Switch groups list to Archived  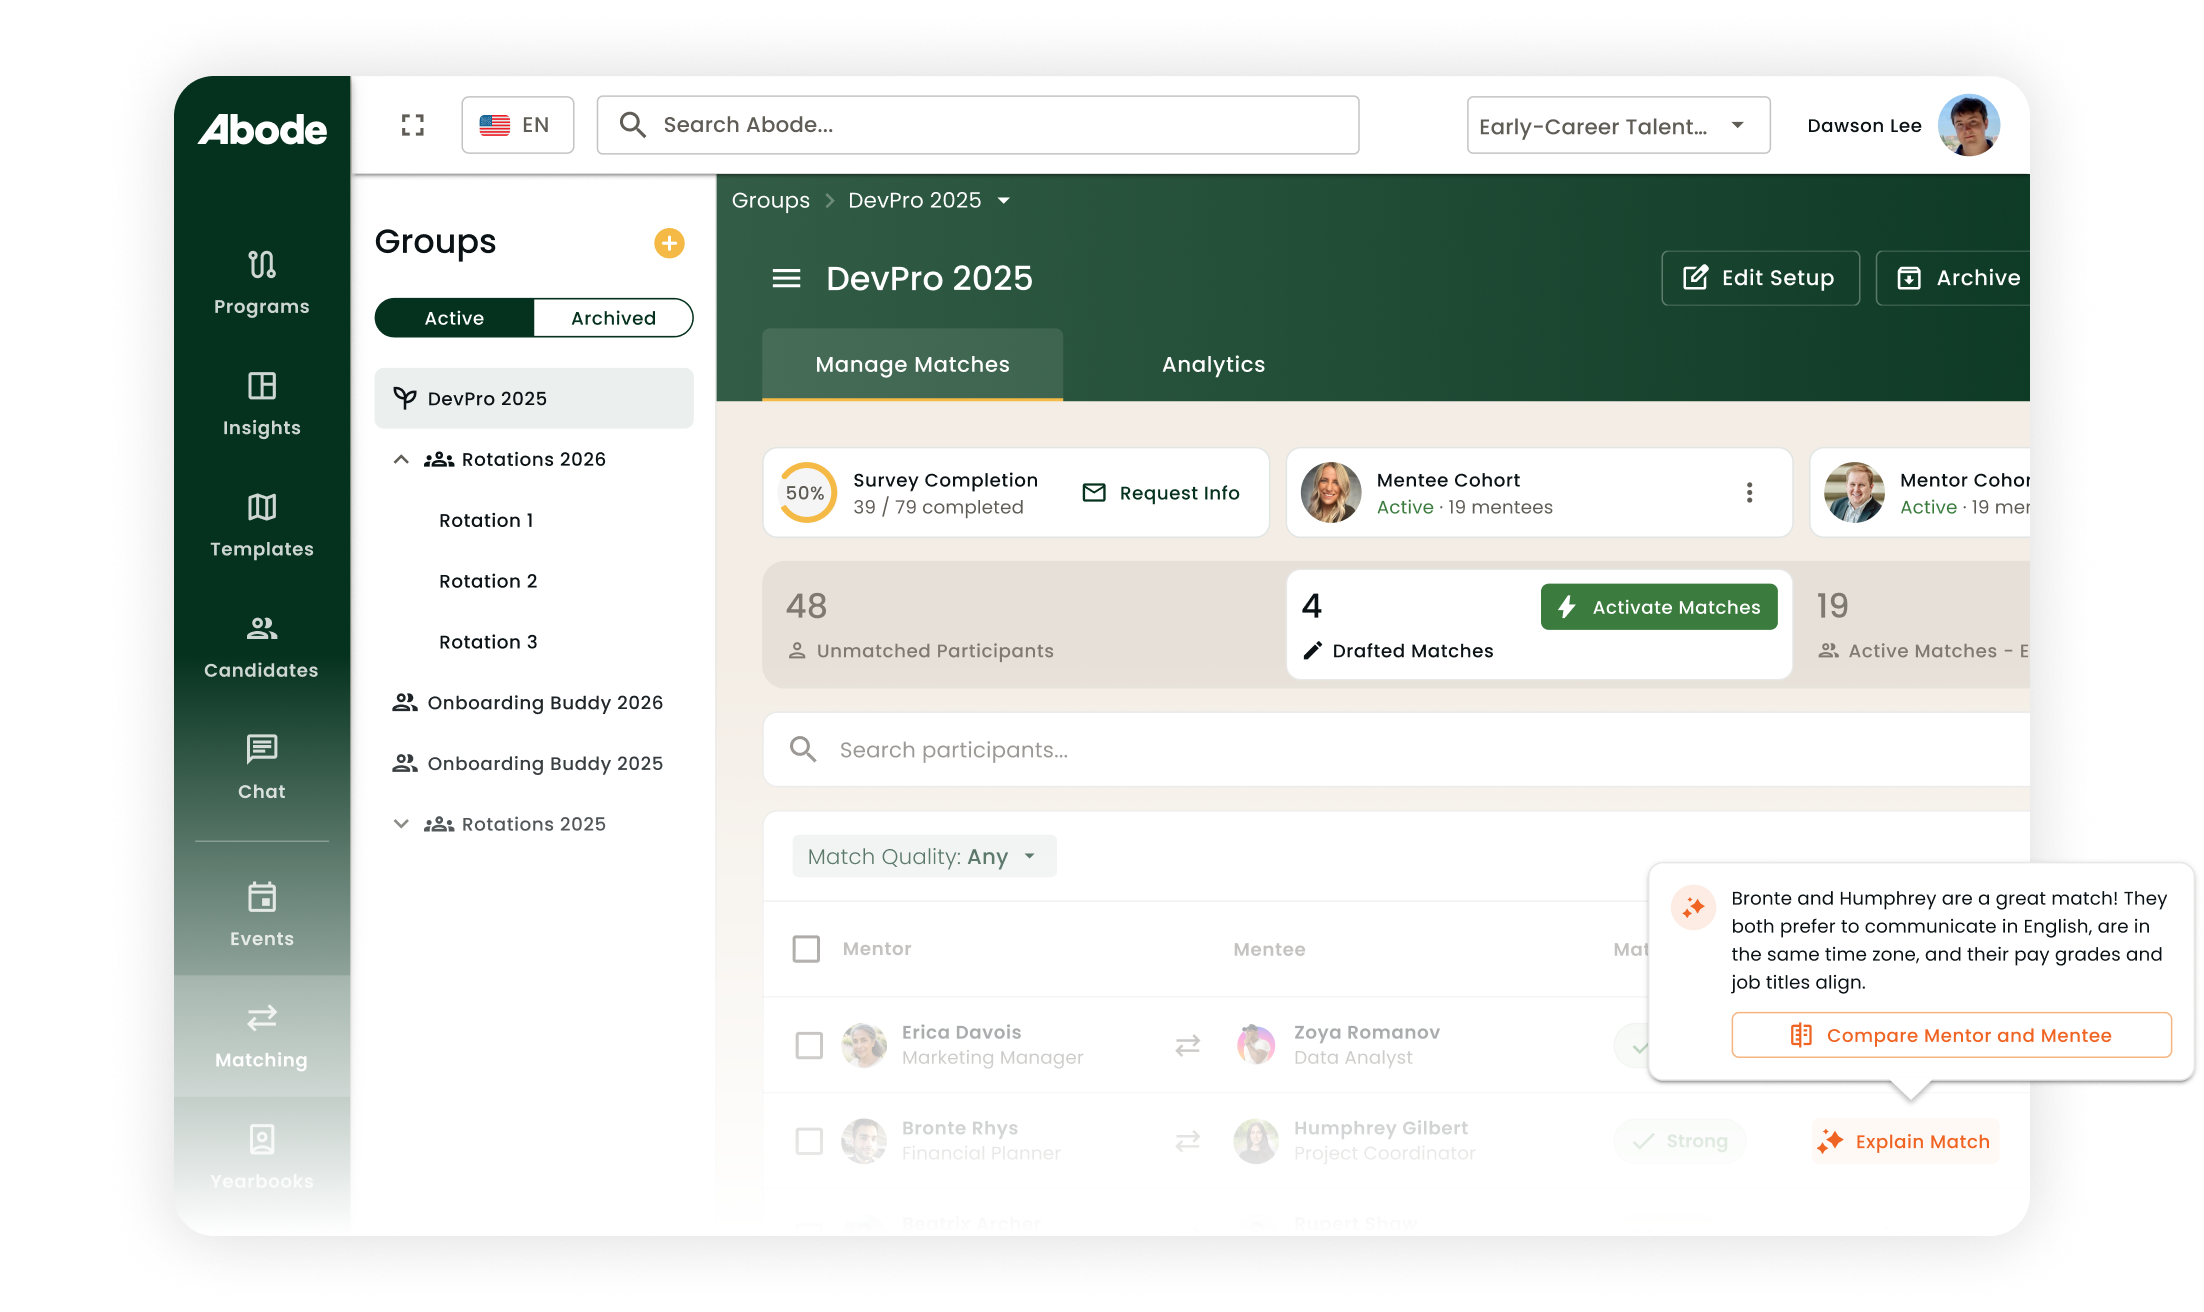pos(613,318)
